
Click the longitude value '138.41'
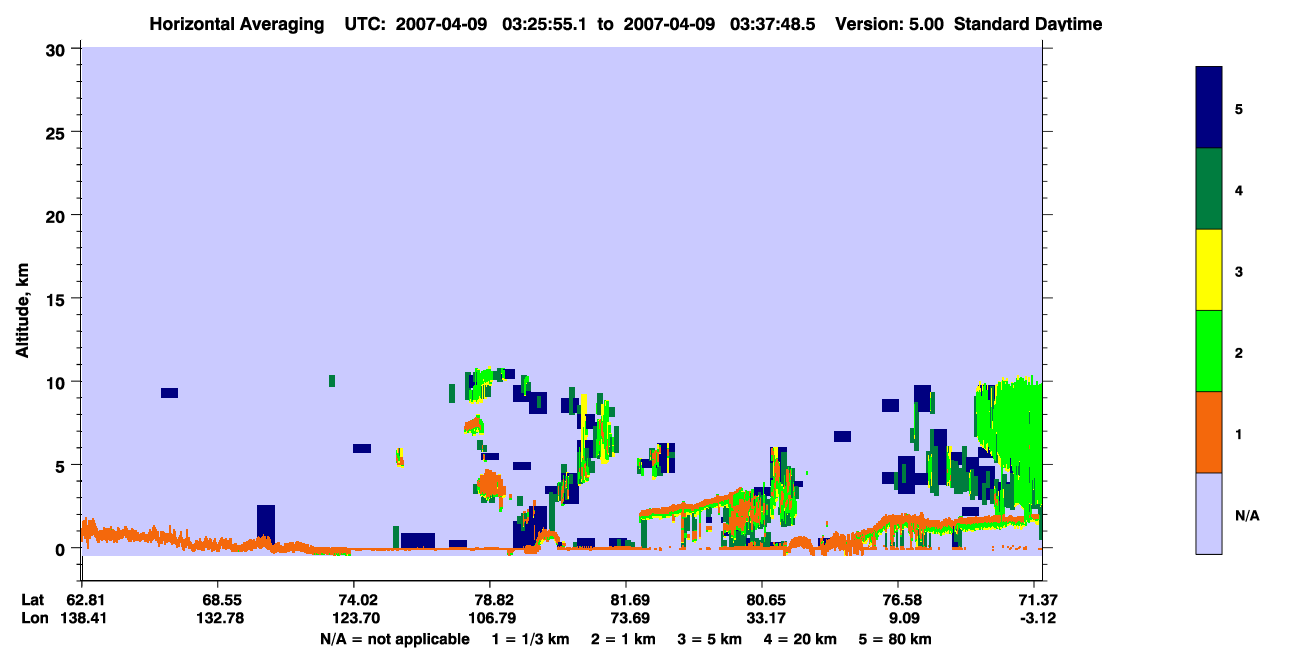coord(81,618)
